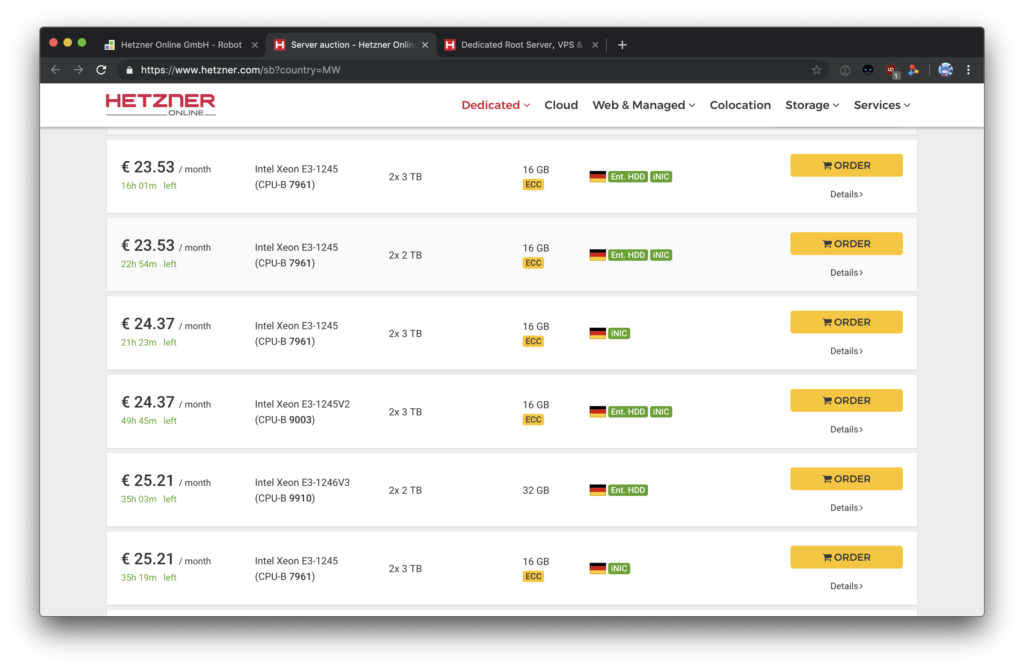Click the ECC badge in the 49h 45m row
The height and width of the screenshot is (669, 1024).
[533, 419]
